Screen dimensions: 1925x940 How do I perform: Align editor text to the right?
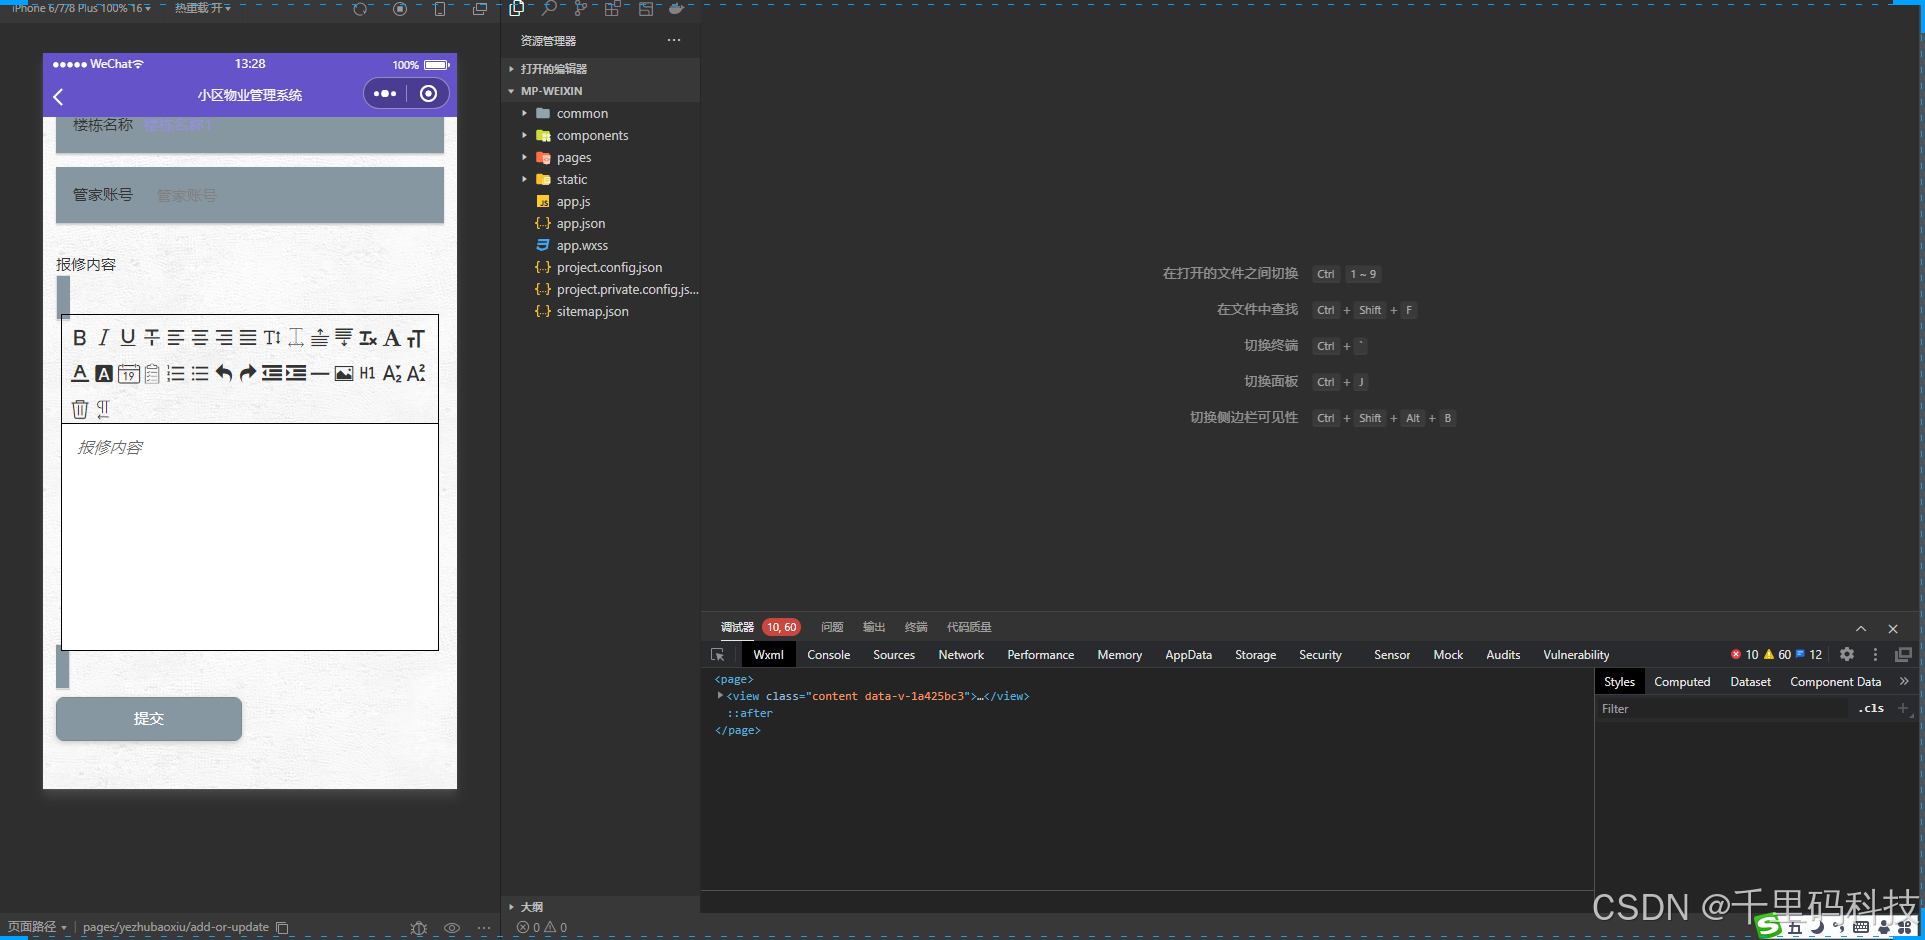[224, 338]
